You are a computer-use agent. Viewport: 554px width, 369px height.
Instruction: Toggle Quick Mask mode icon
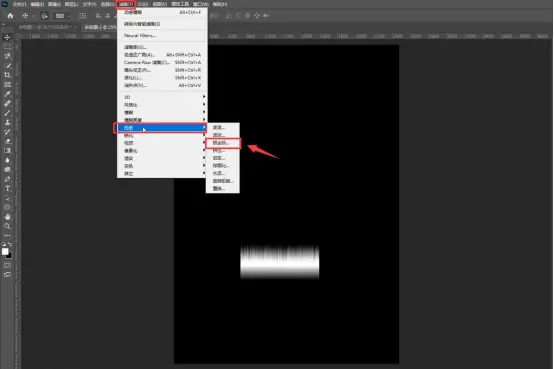point(7,265)
